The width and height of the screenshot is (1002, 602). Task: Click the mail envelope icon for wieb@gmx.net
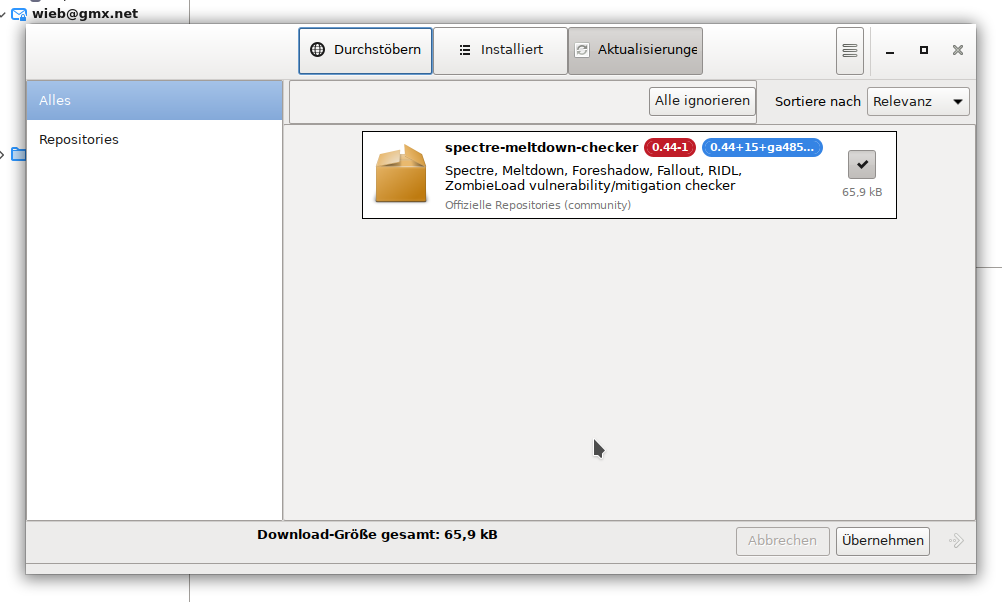coord(19,13)
